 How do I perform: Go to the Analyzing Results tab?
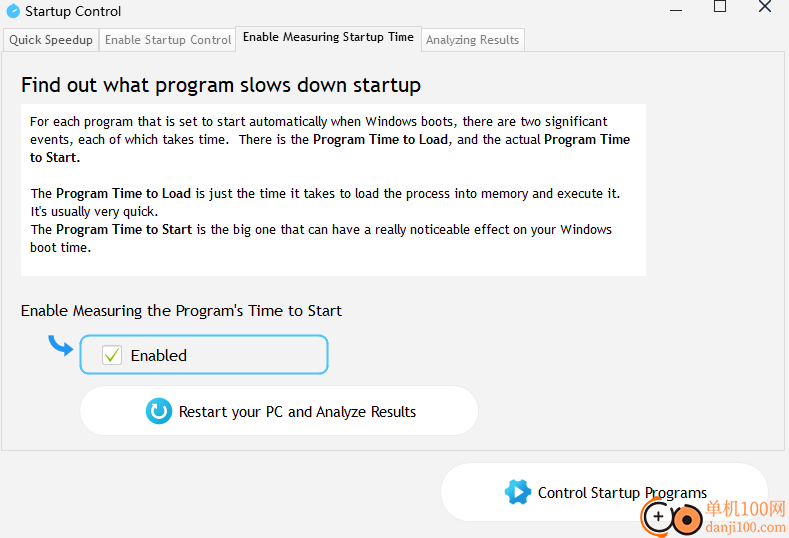tap(472, 40)
